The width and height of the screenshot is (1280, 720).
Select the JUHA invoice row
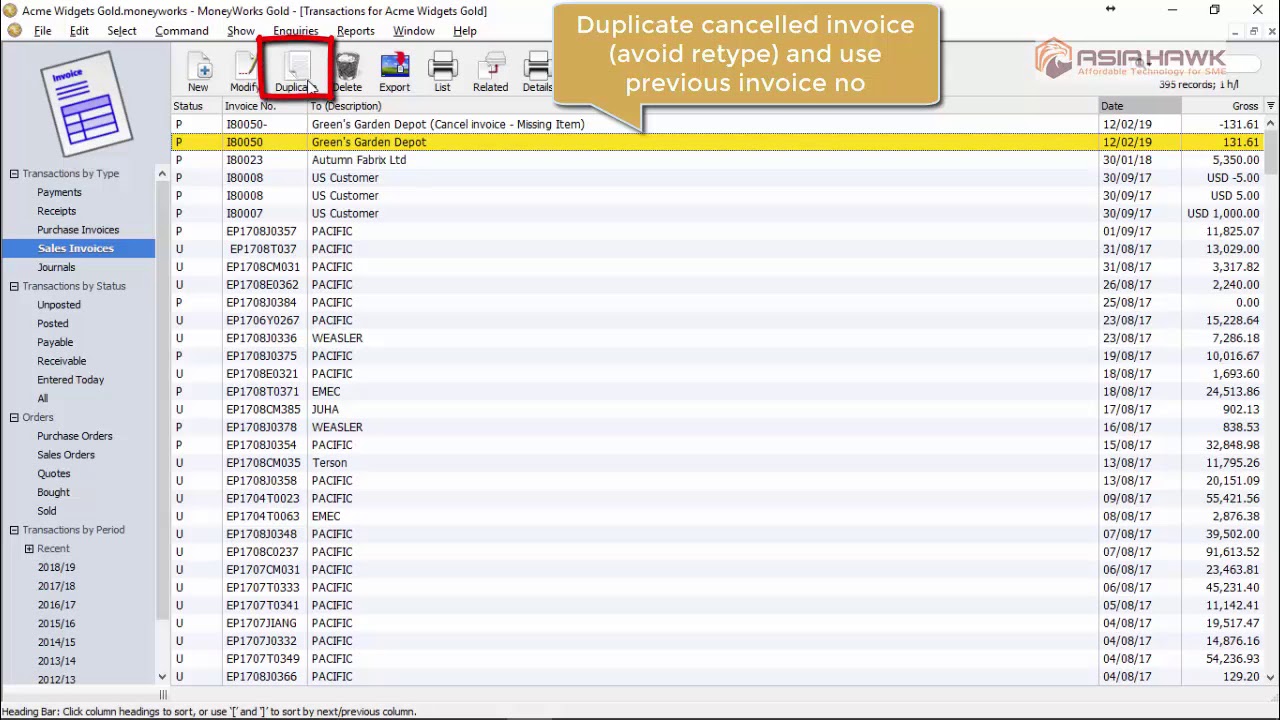coord(716,409)
